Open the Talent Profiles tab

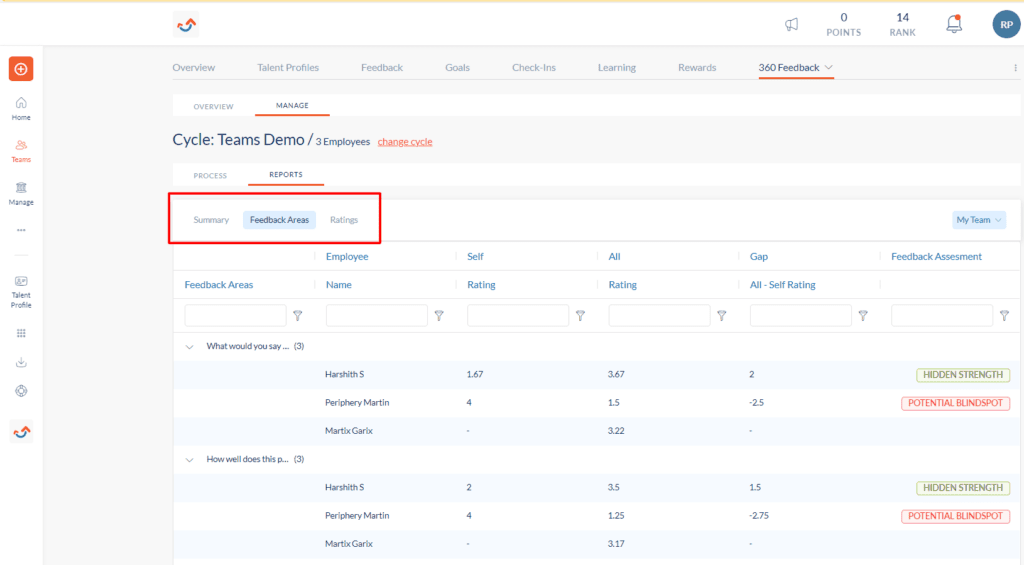pos(288,67)
